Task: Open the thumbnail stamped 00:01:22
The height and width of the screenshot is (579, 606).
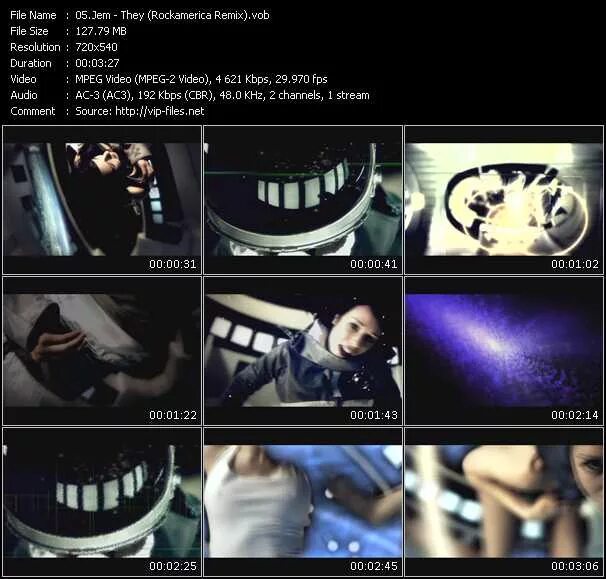Action: coord(102,351)
